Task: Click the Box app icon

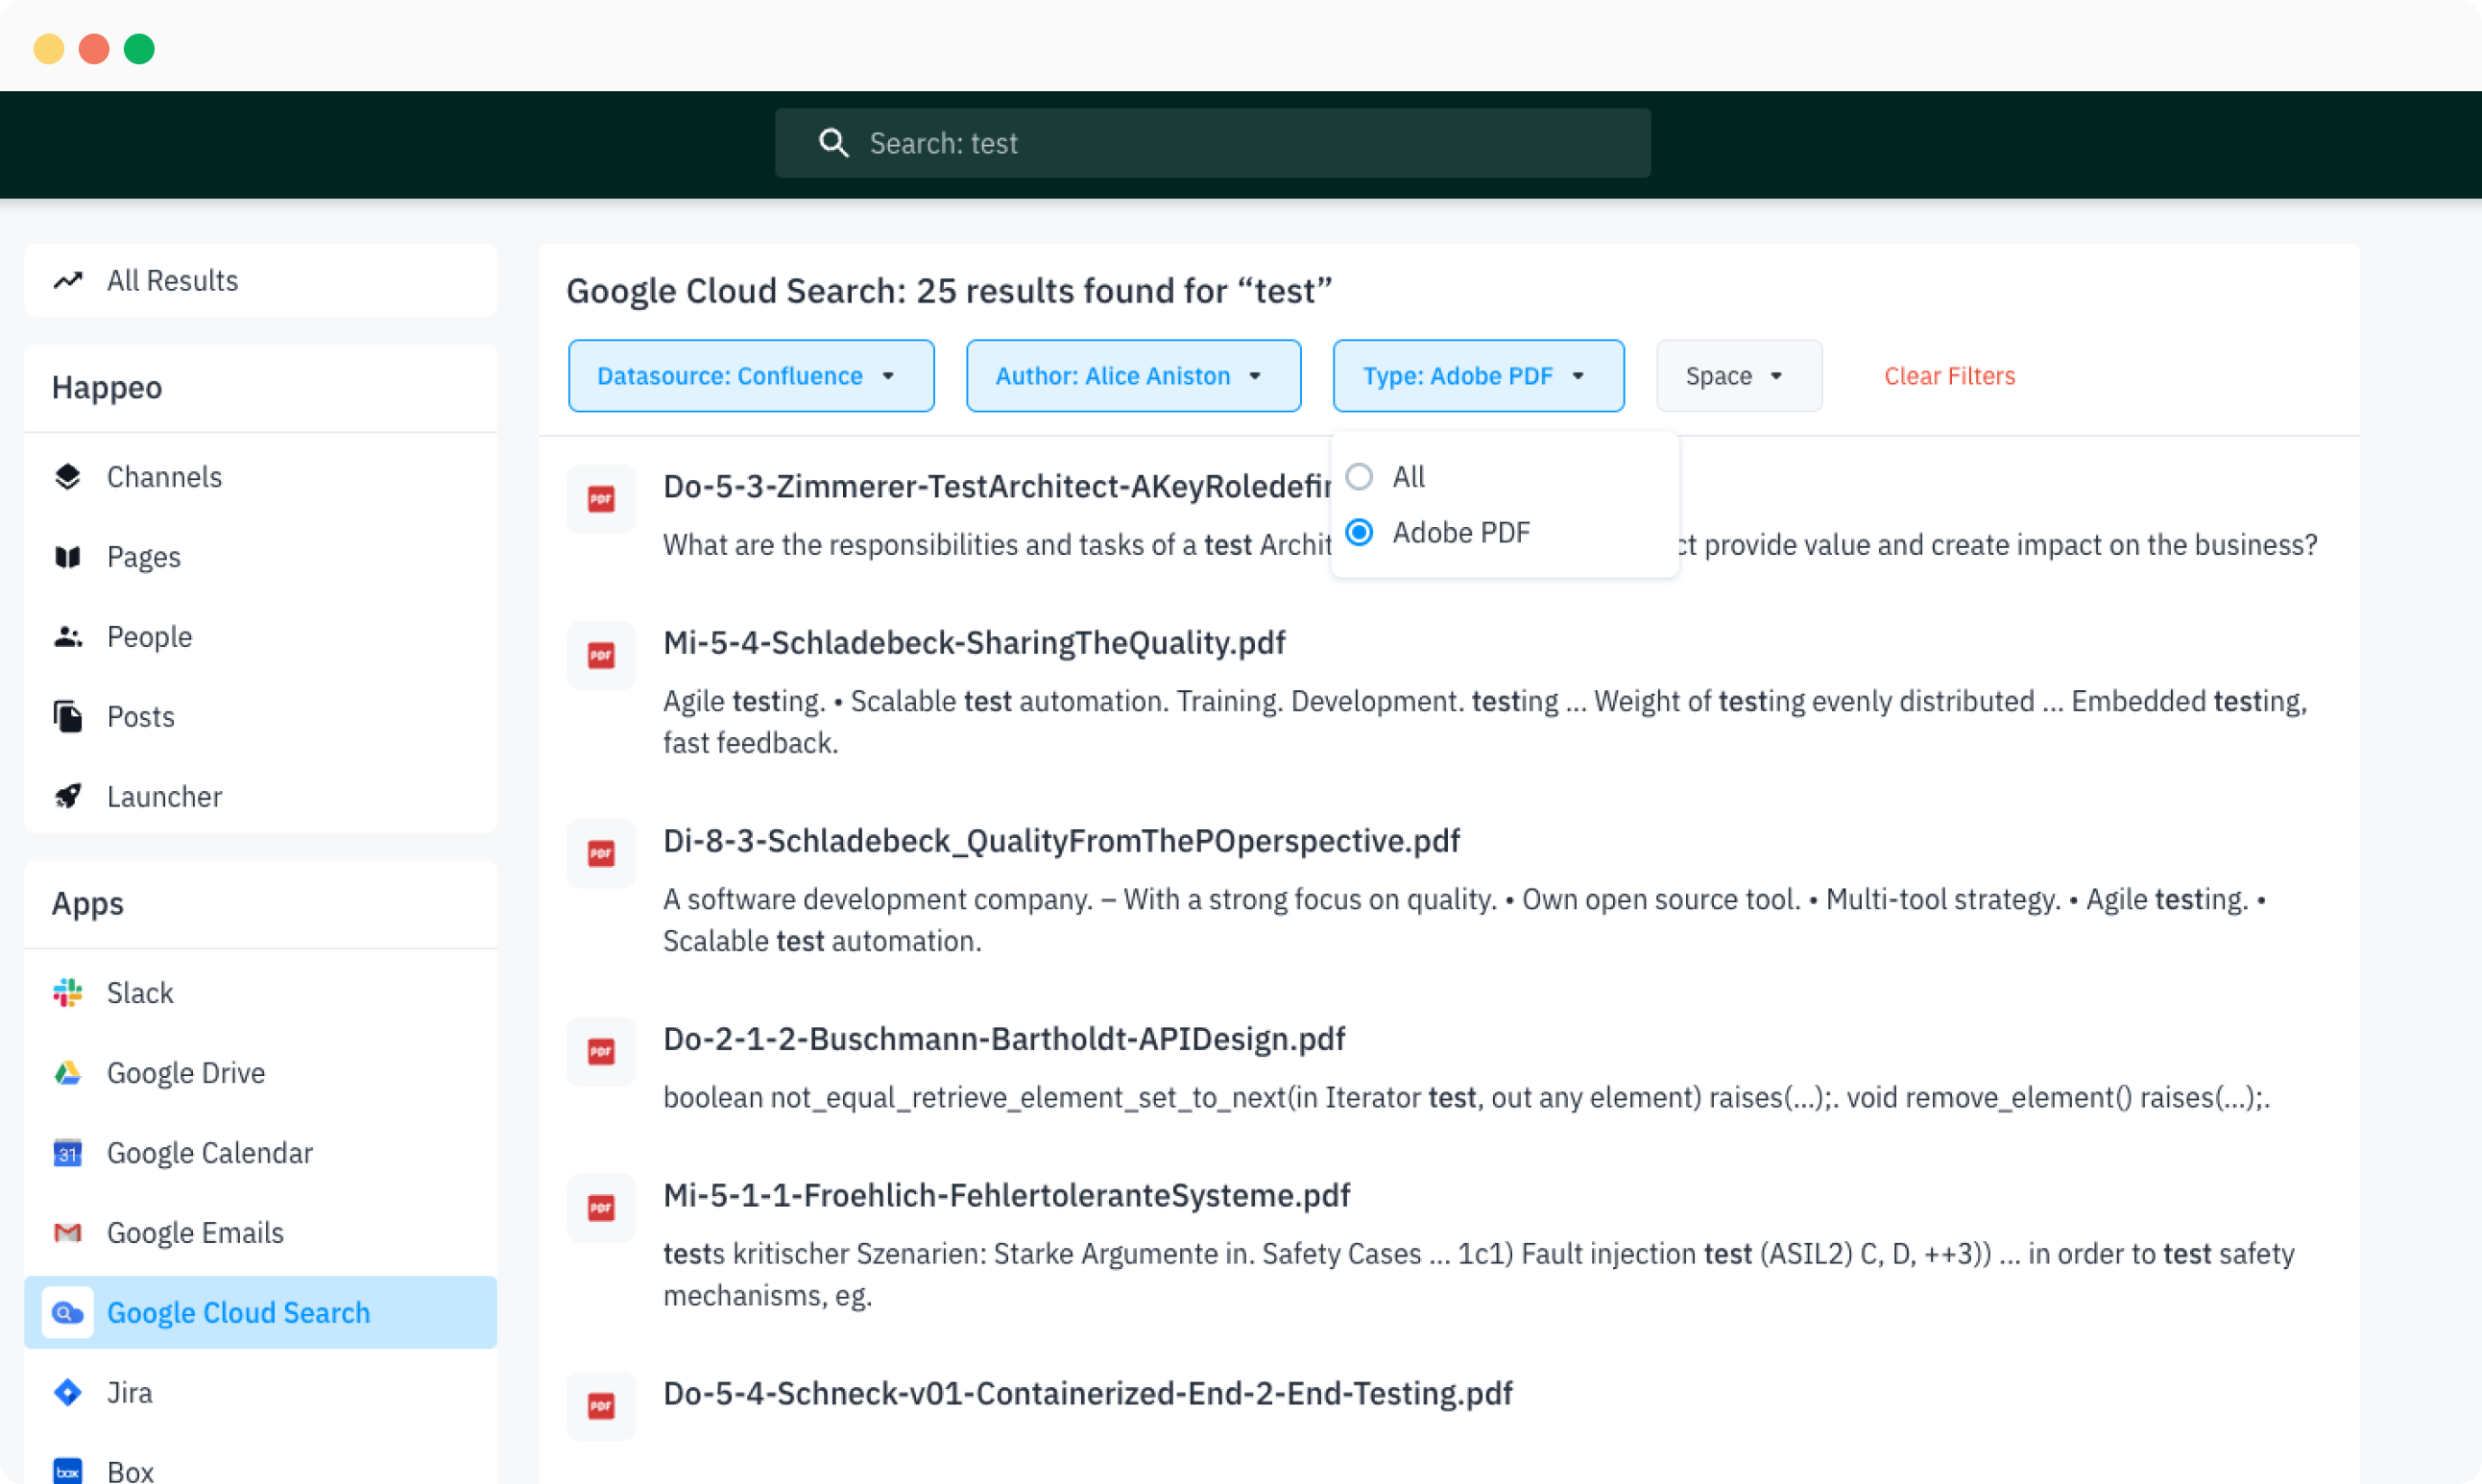Action: (x=68, y=1471)
